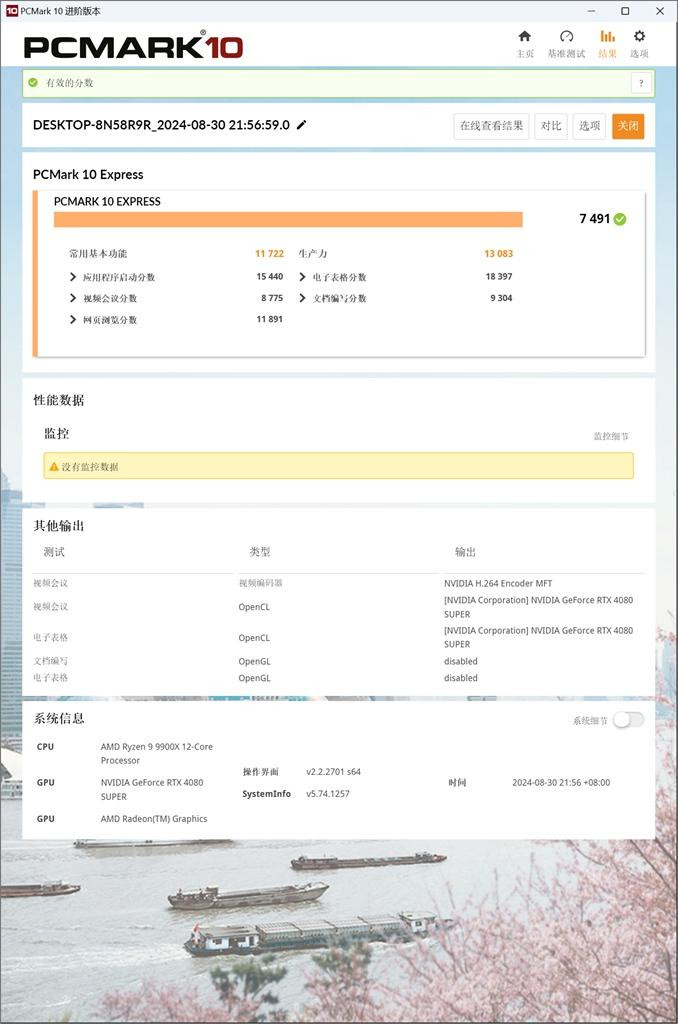Click the value 18 397
Screen dimensions: 678x1024
coord(499,276)
